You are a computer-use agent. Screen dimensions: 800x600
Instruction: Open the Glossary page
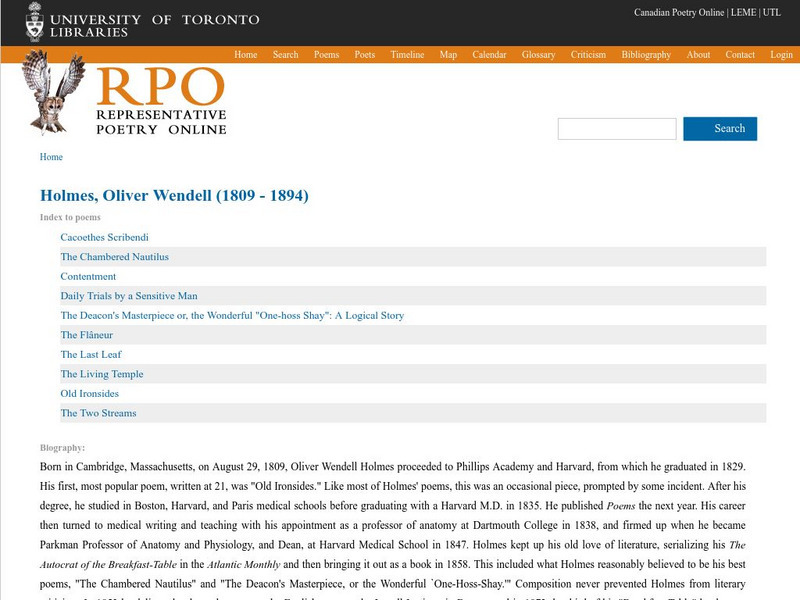point(538,55)
